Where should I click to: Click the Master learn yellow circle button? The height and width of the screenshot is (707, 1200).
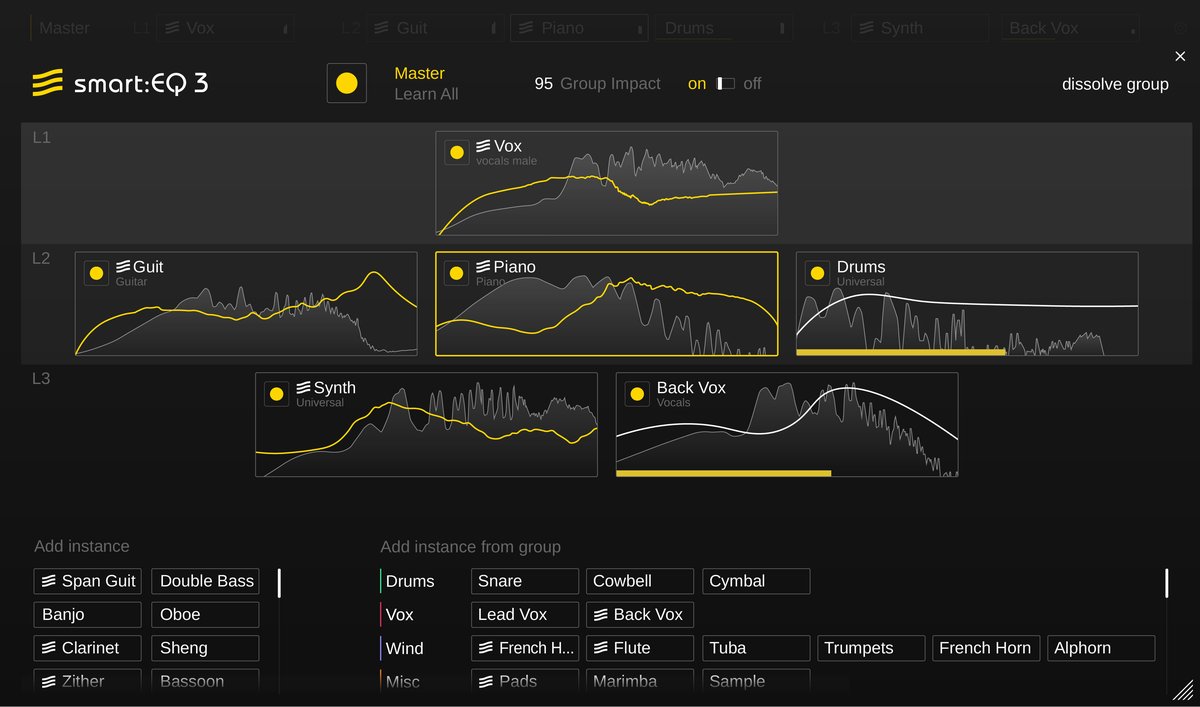point(346,83)
